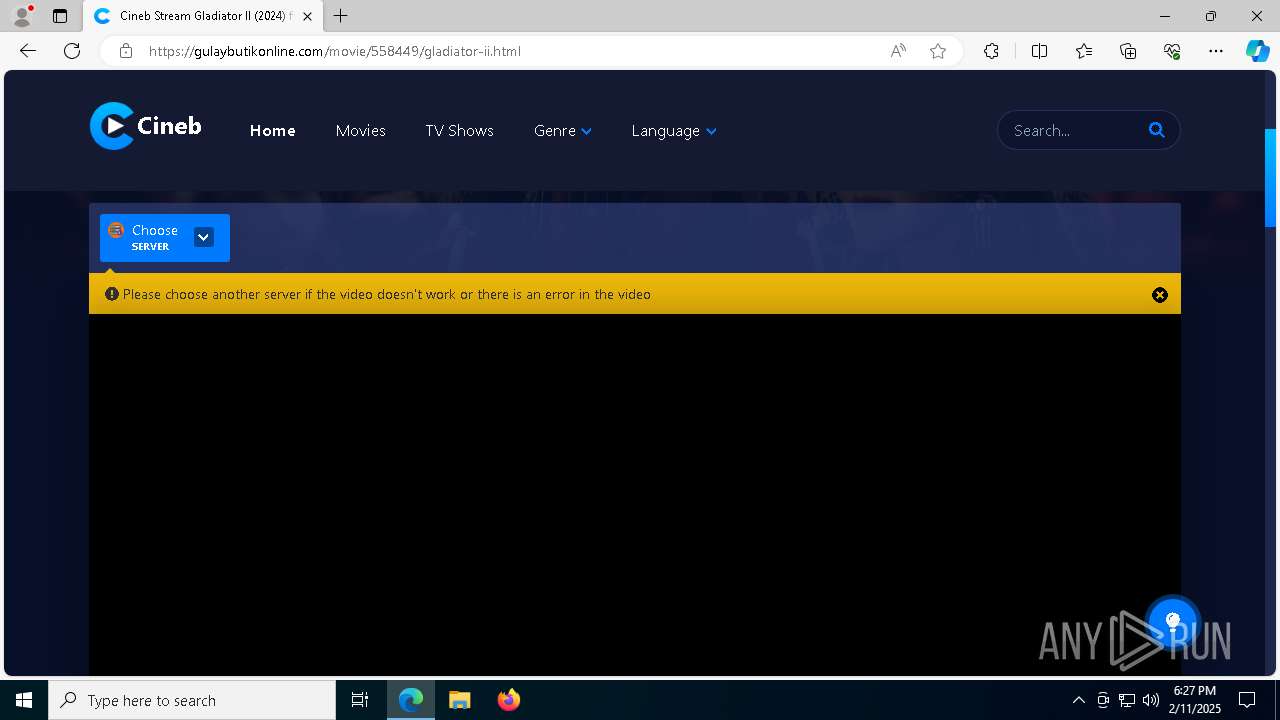Image resolution: width=1280 pixels, height=720 pixels.
Task: Open a new browser tab
Action: (x=341, y=16)
